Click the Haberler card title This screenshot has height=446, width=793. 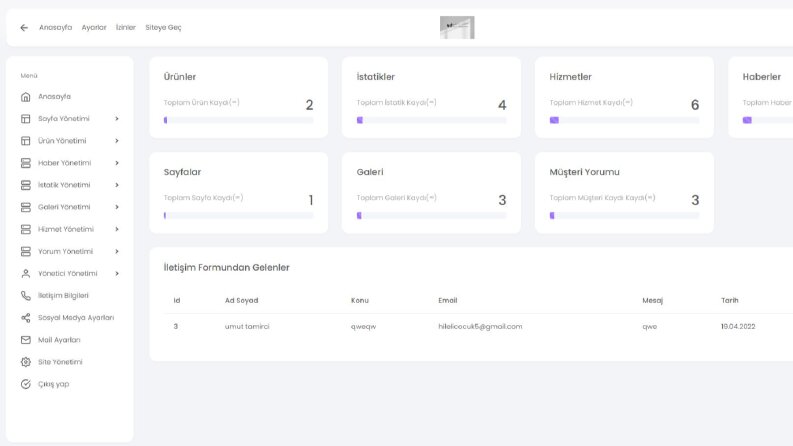coord(762,77)
